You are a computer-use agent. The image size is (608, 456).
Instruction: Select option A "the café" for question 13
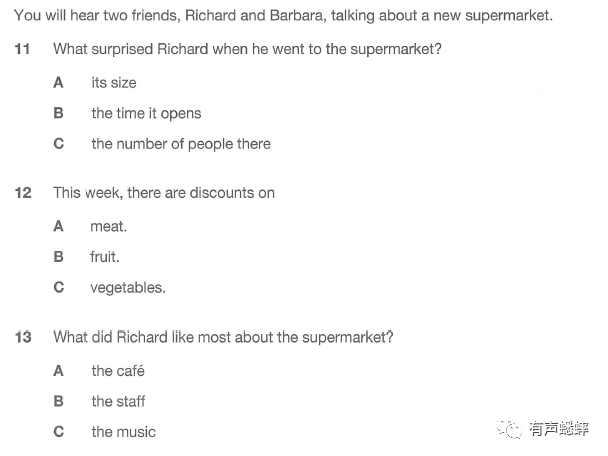118,371
